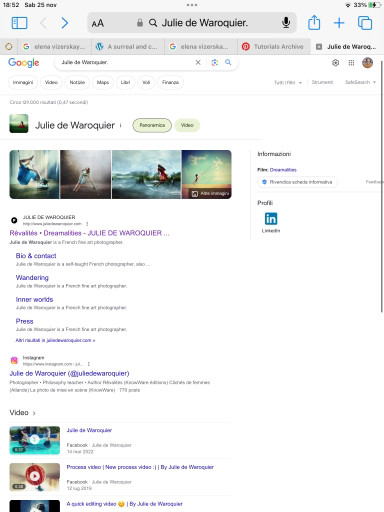Open the Inner worlds sitelink
This screenshot has height=512, width=384.
[34, 299]
